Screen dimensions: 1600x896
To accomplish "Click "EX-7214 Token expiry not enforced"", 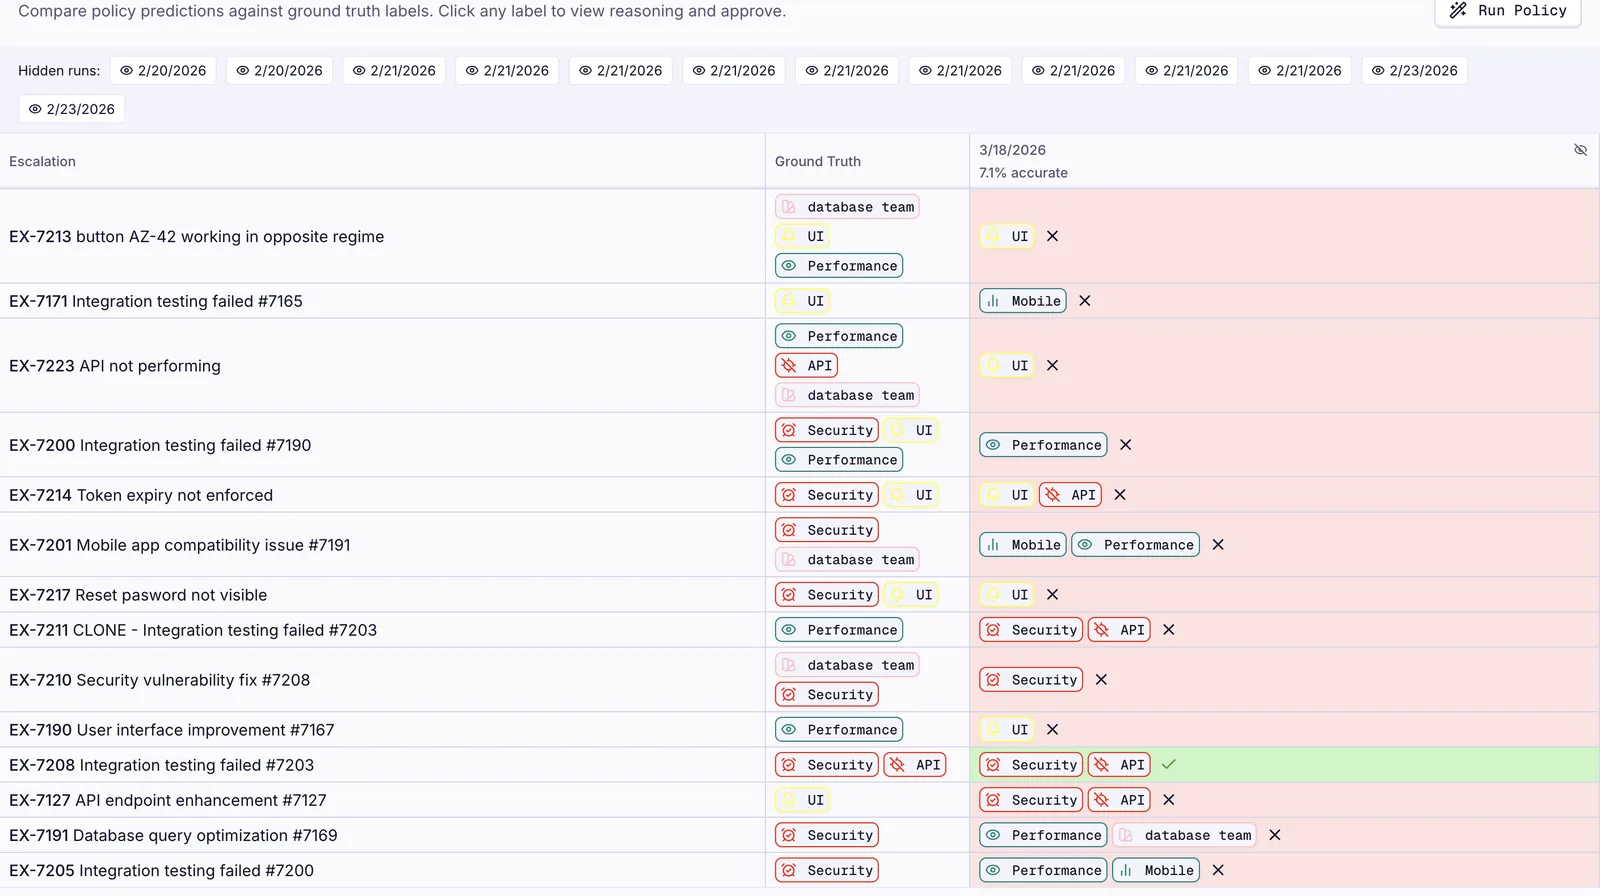I will [x=141, y=495].
